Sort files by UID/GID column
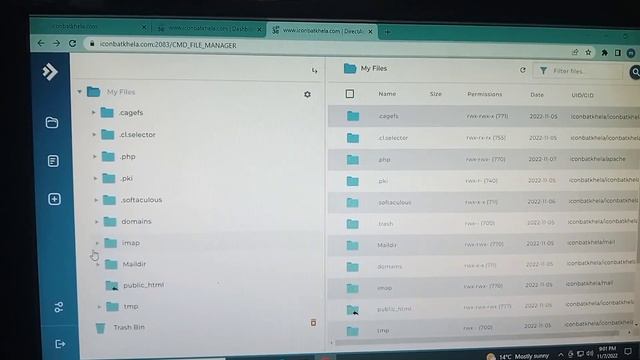The image size is (640, 360). point(582,95)
